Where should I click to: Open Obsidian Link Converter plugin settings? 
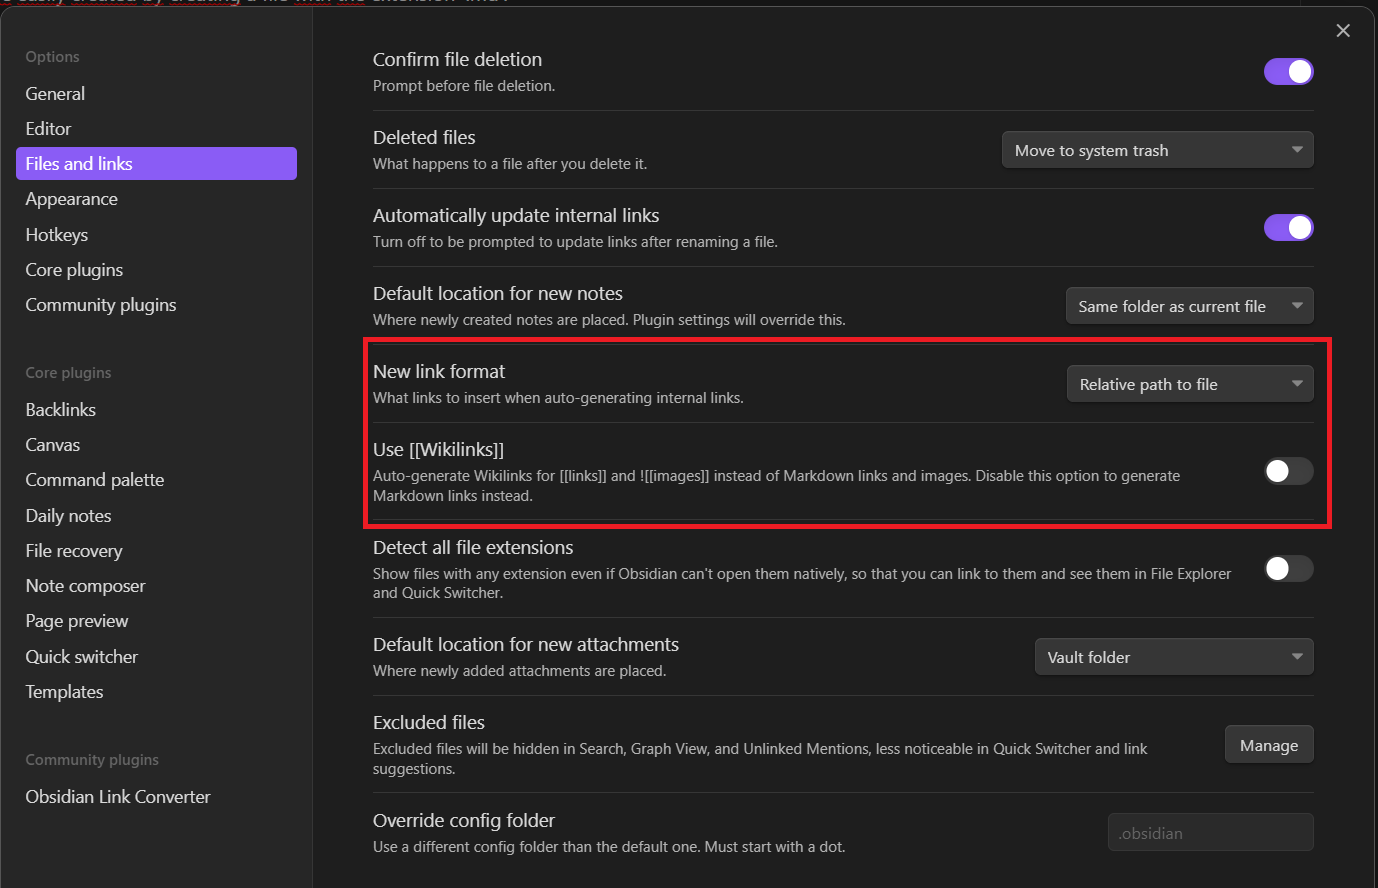(118, 797)
